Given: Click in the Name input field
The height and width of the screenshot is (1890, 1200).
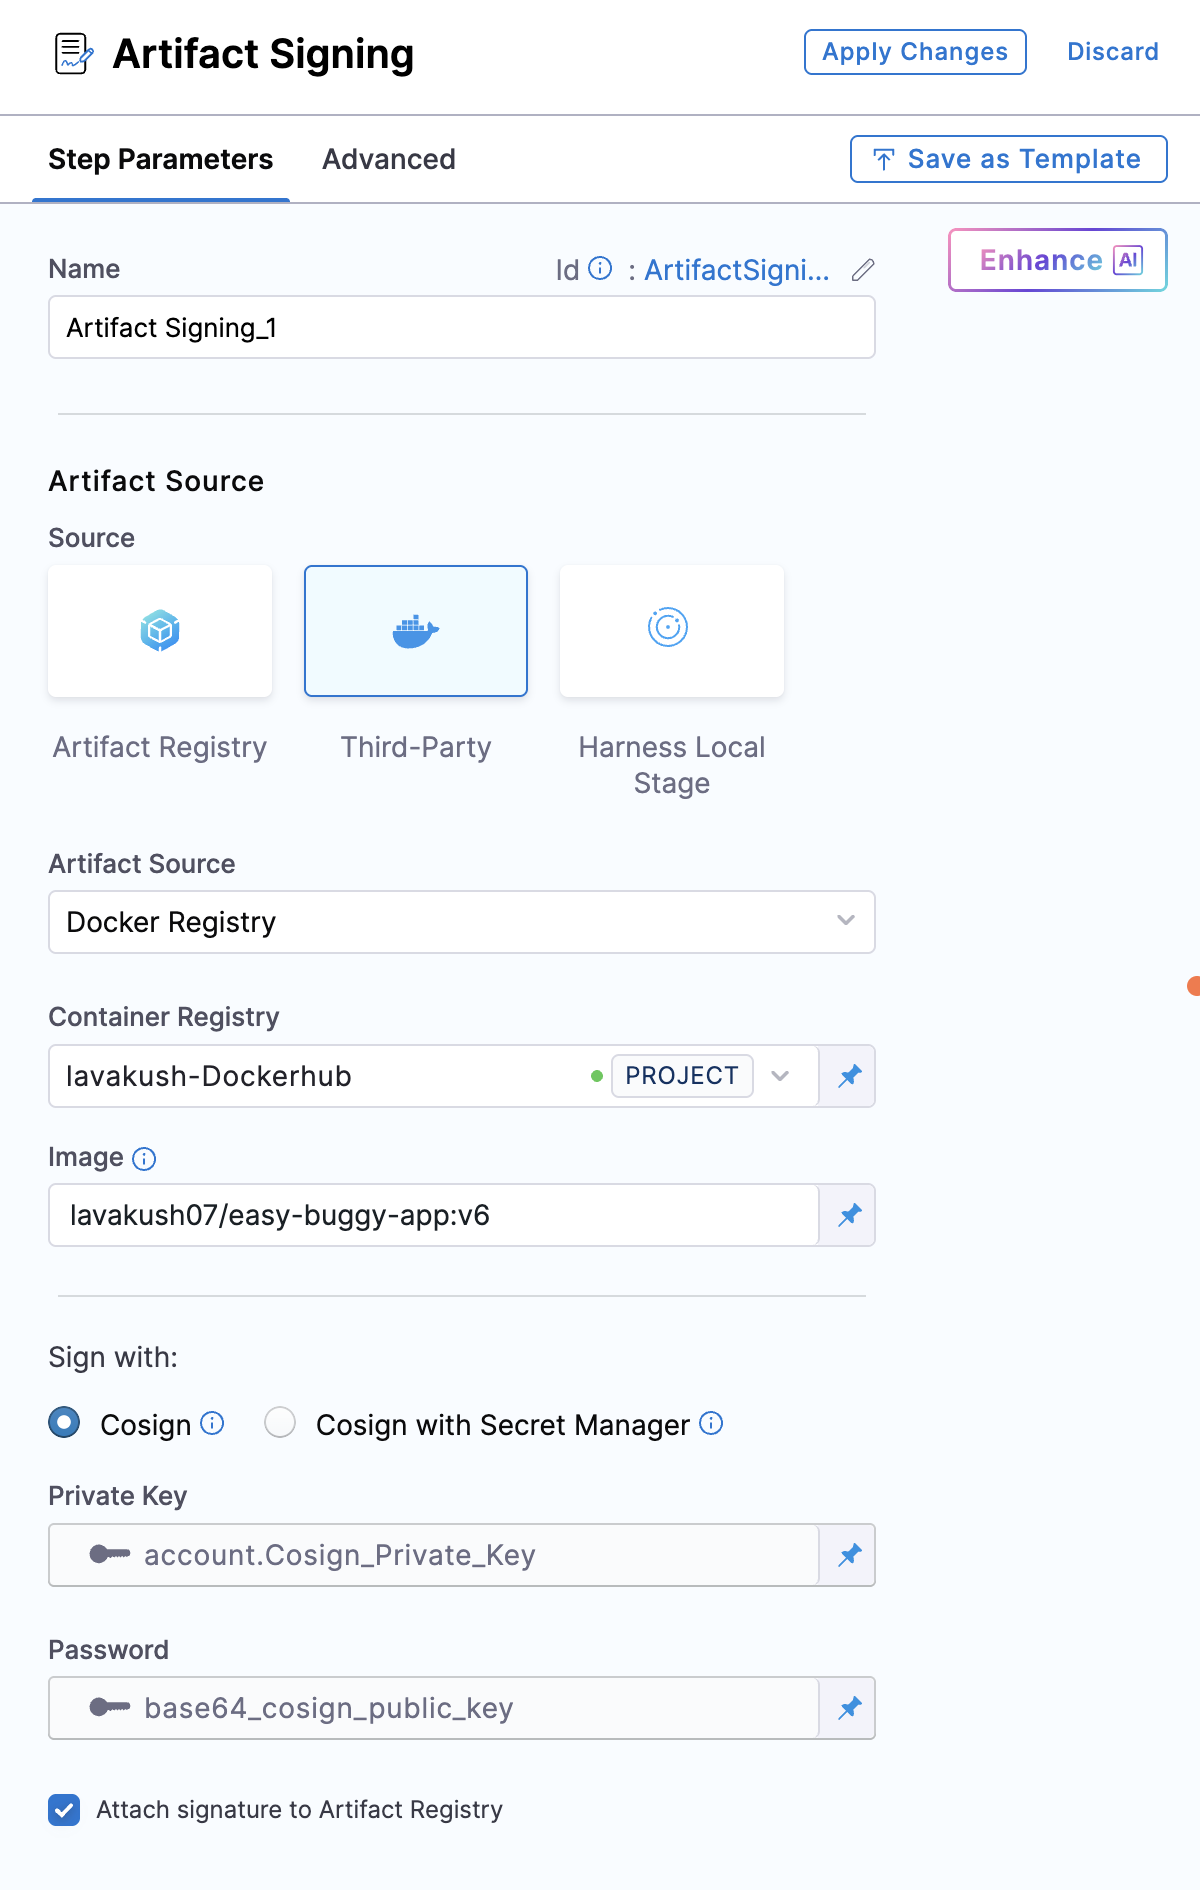Looking at the screenshot, I should [x=461, y=328].
